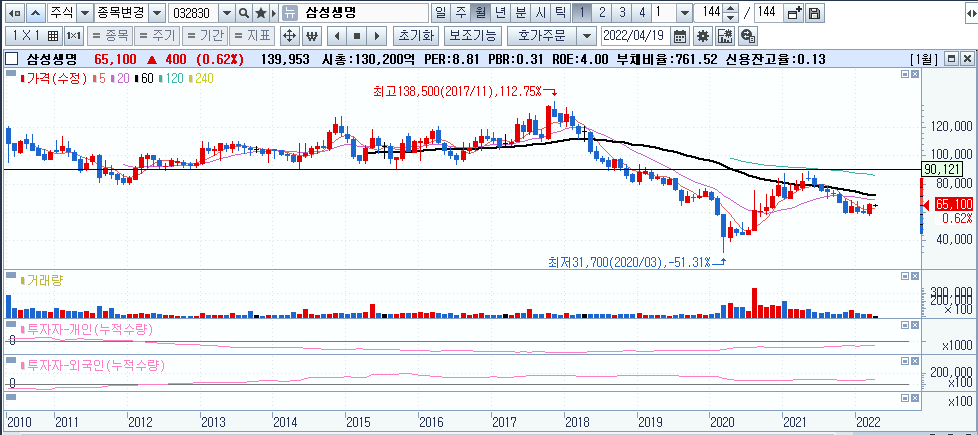978x435 pixels.
Task: Click the 초기화 reset button
Action: pos(416,36)
